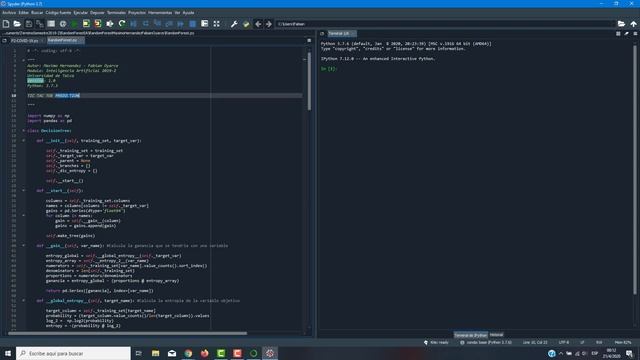Collapse the __gain__ method fold arrow

[x=23, y=246]
